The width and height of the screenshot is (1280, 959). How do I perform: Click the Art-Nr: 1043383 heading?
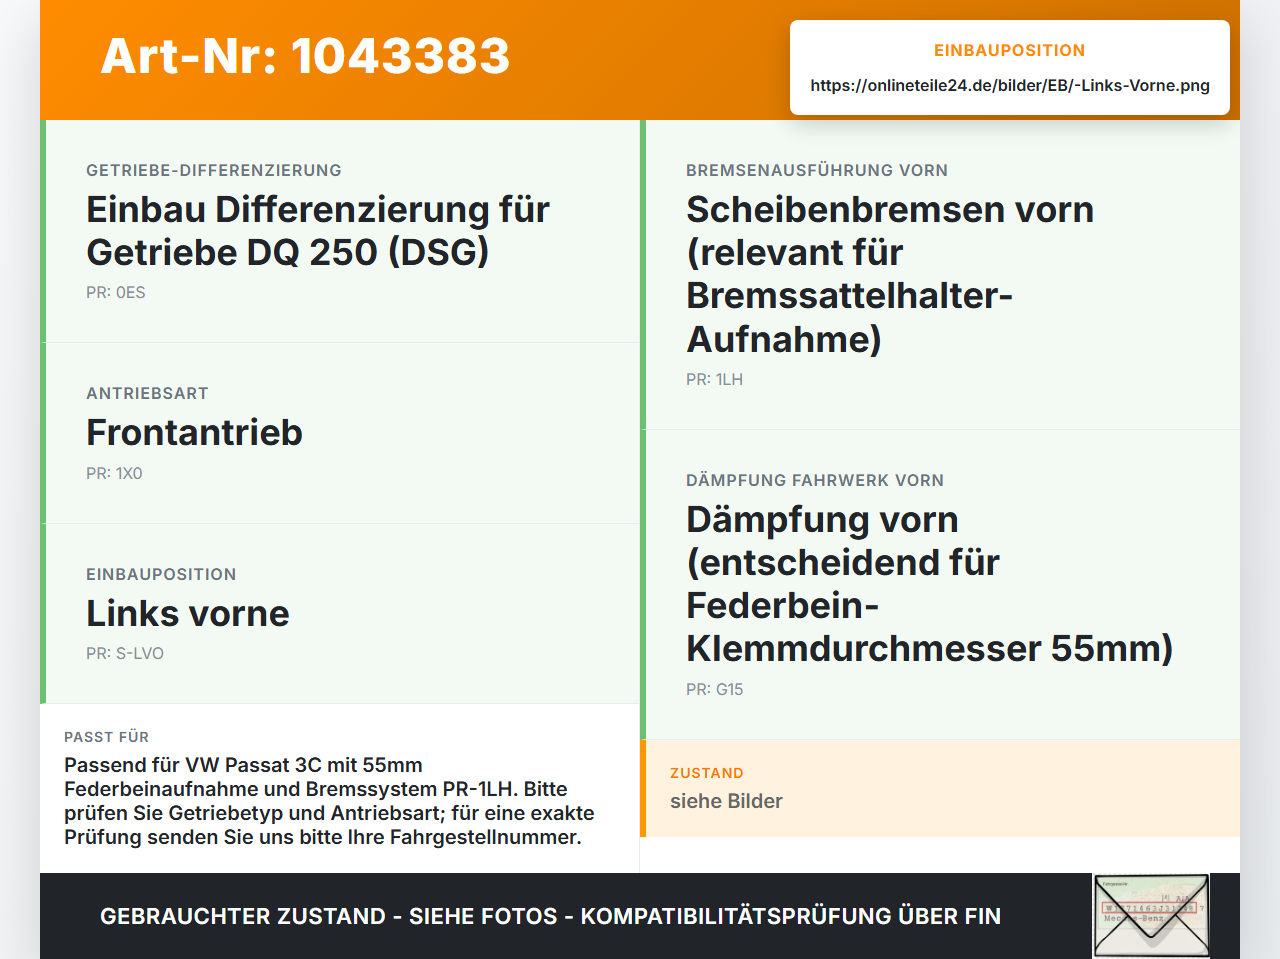point(305,56)
